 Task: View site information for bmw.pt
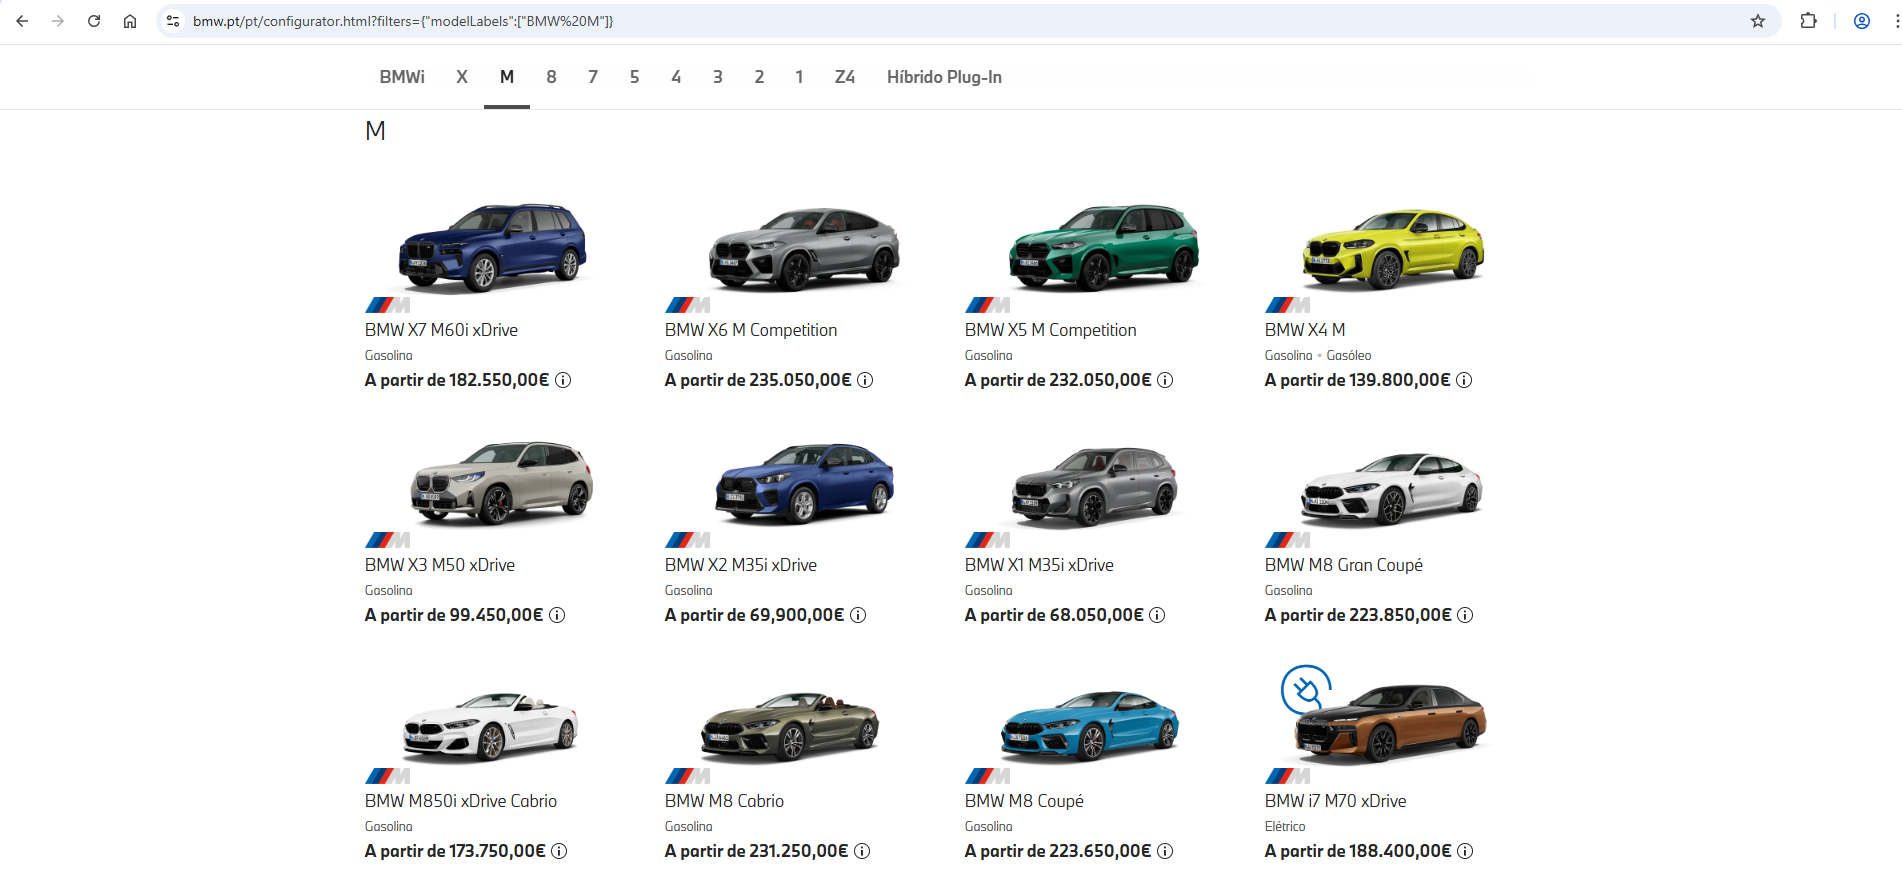click(173, 21)
